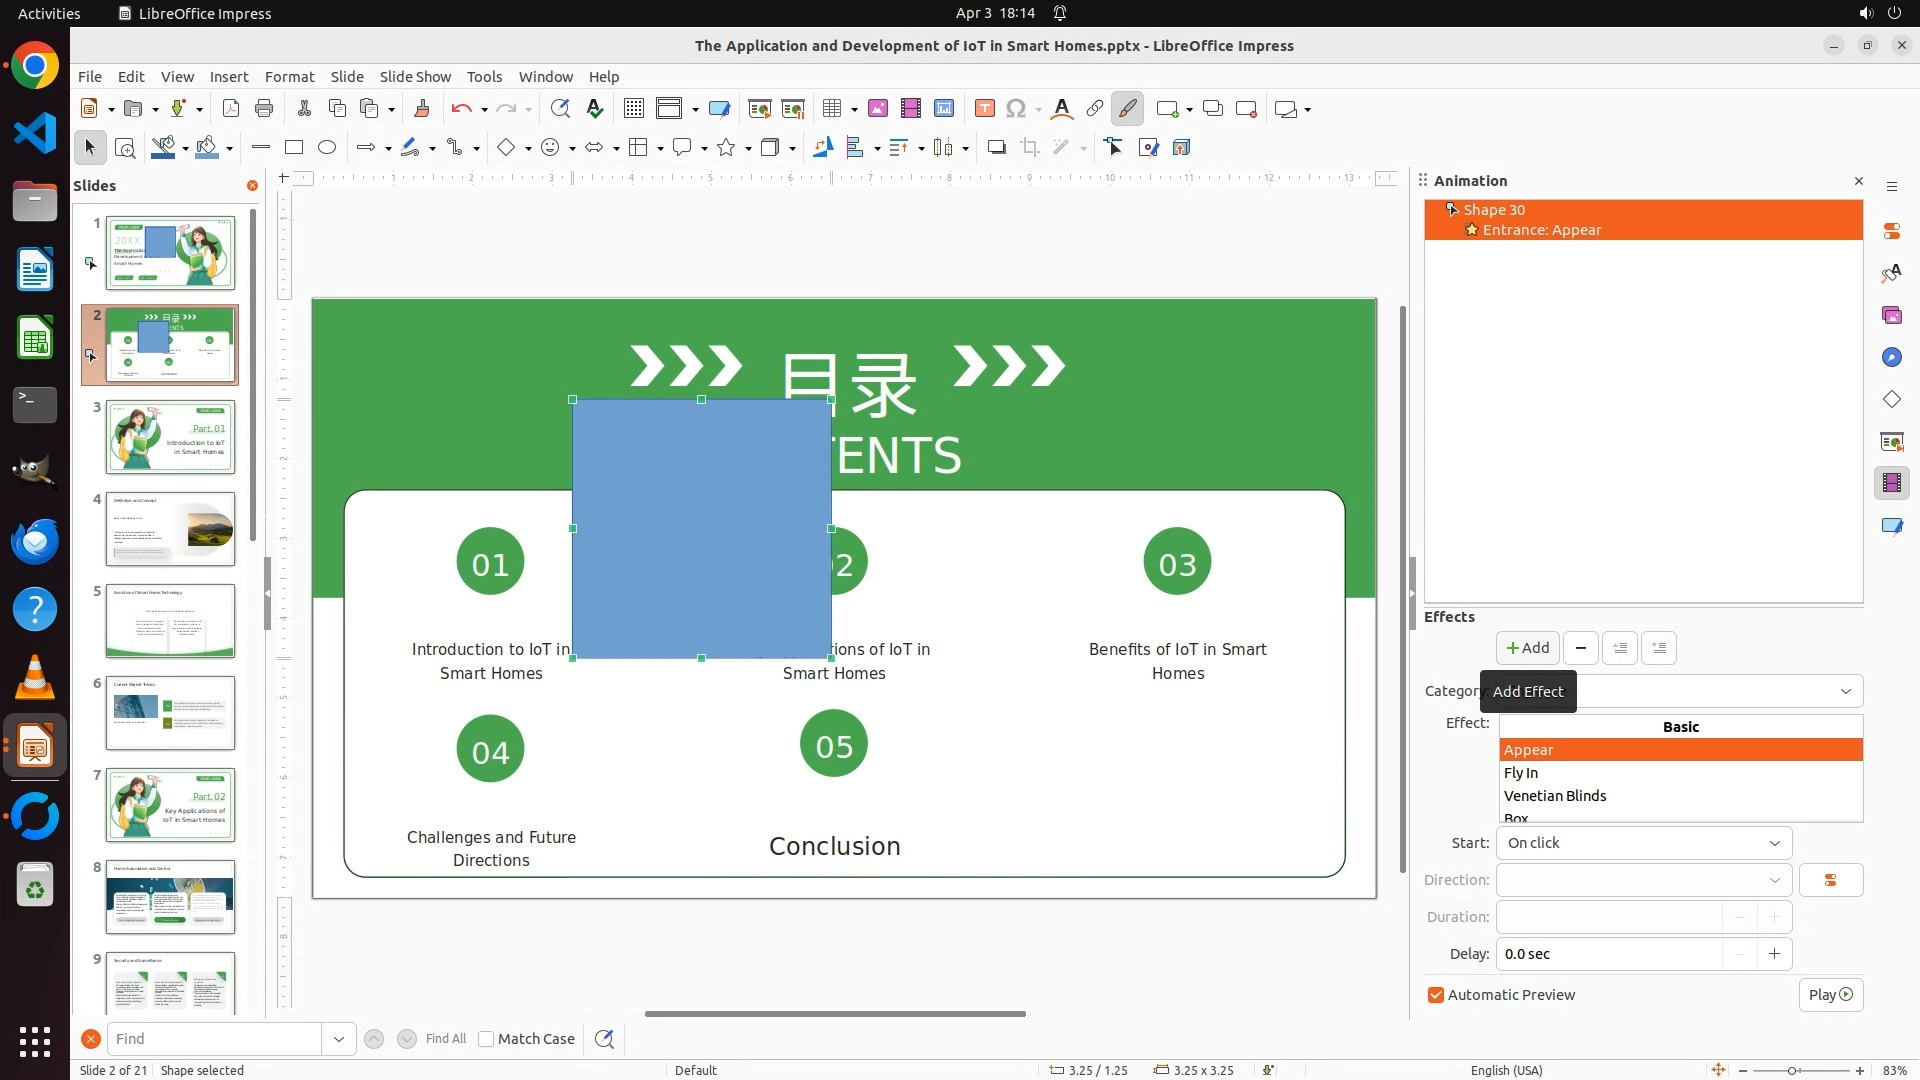Disable Automatic Preview checkbox
This screenshot has width=1920, height=1080.
point(1436,995)
